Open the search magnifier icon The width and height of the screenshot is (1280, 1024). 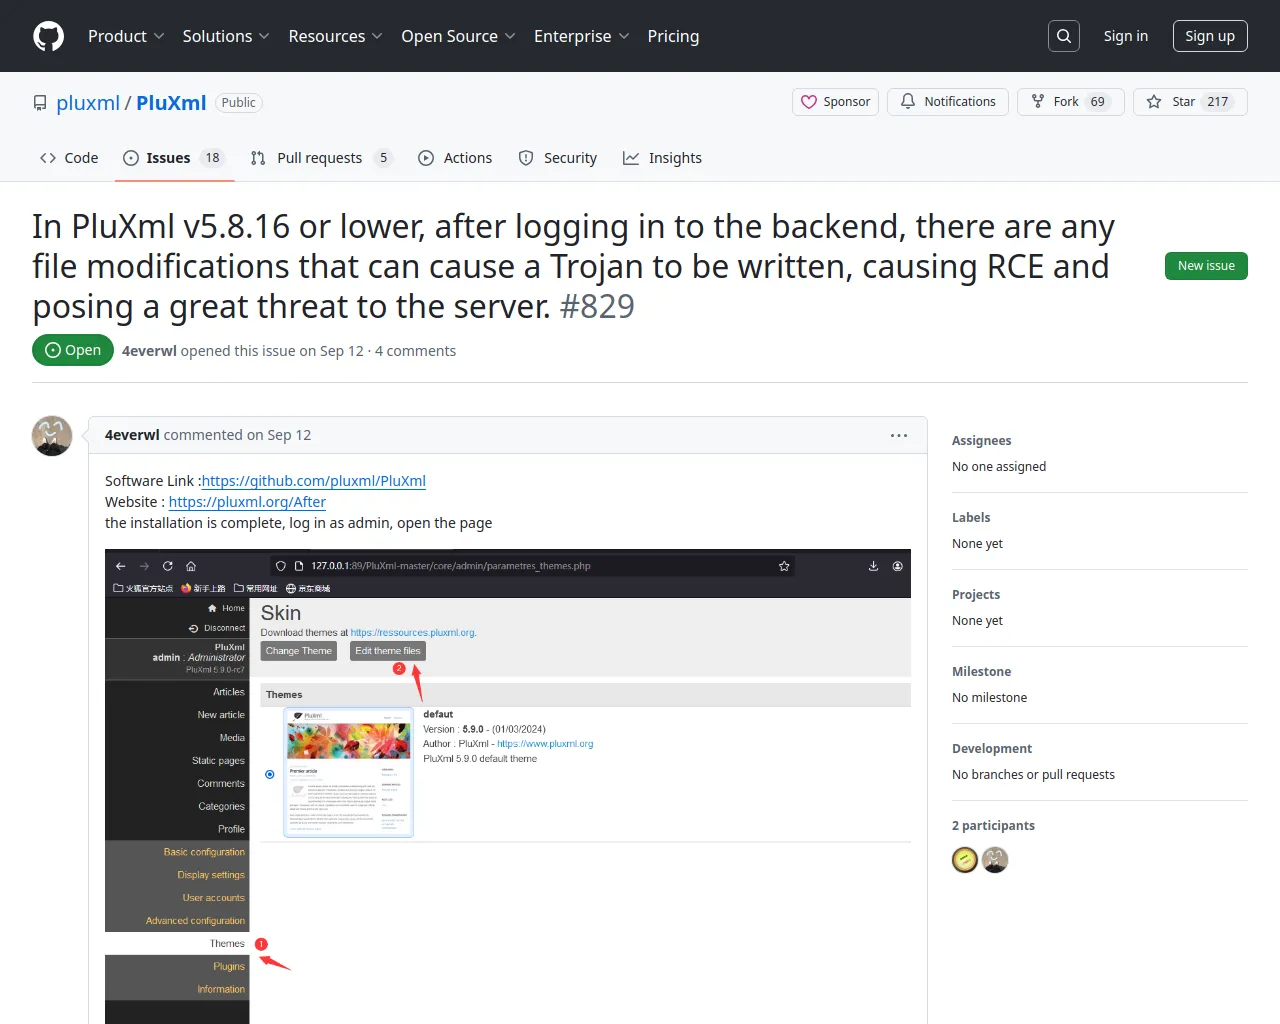point(1064,36)
